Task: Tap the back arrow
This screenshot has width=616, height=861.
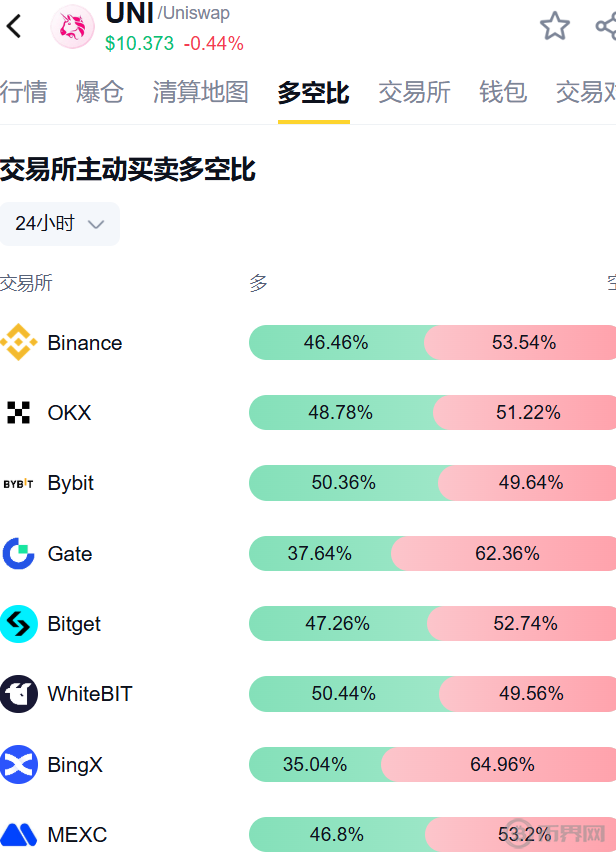Action: click(14, 26)
